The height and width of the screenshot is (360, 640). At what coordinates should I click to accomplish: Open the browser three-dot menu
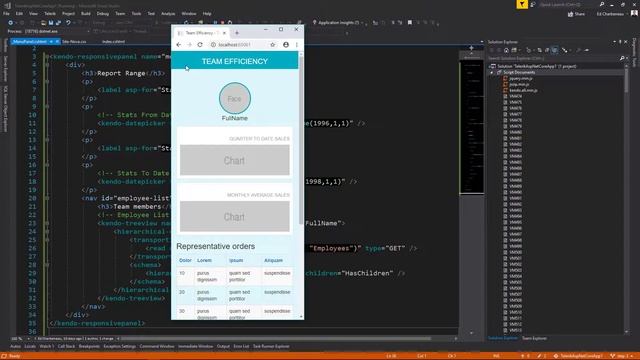pyautogui.click(x=297, y=44)
